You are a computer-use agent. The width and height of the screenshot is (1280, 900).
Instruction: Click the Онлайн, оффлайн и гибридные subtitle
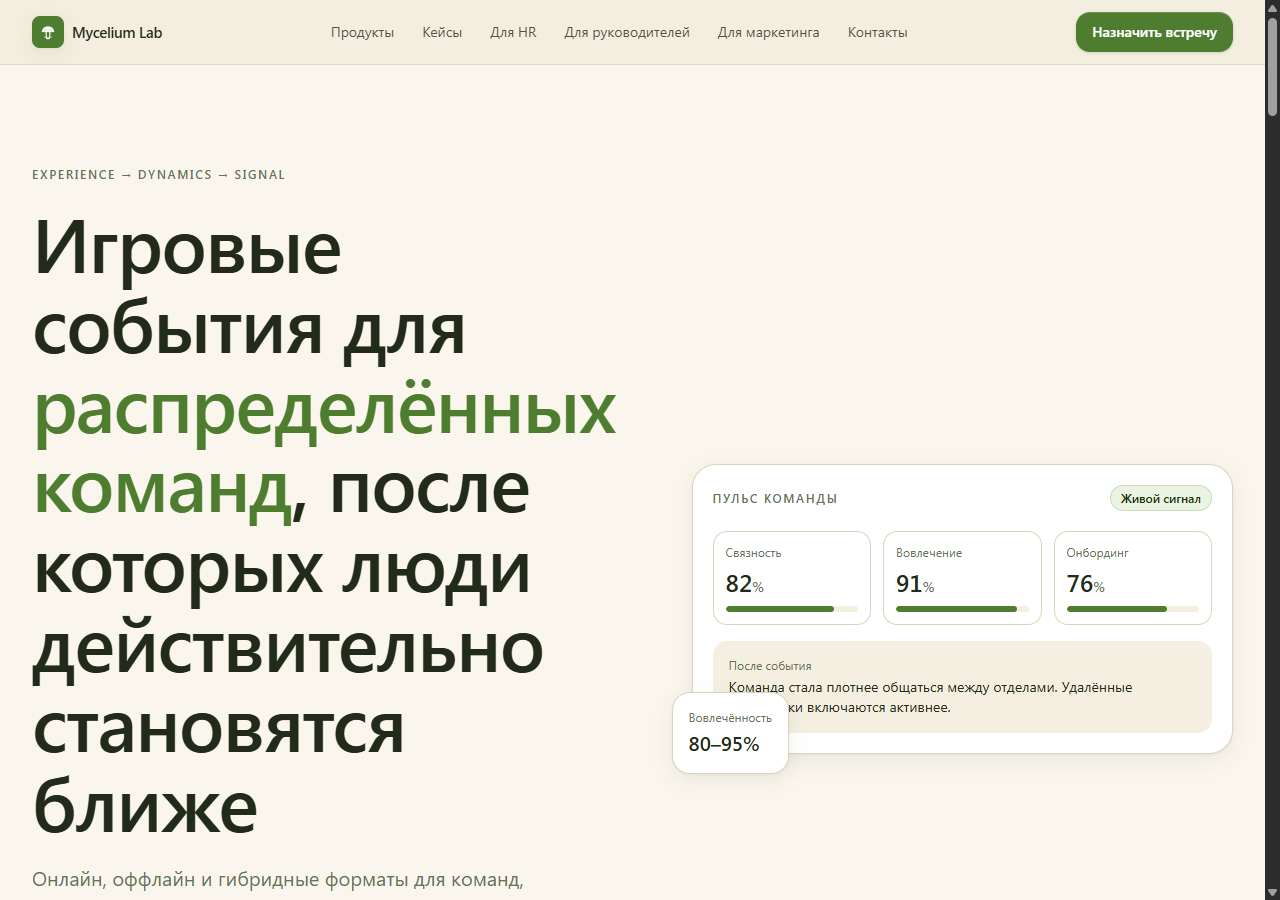coord(278,880)
